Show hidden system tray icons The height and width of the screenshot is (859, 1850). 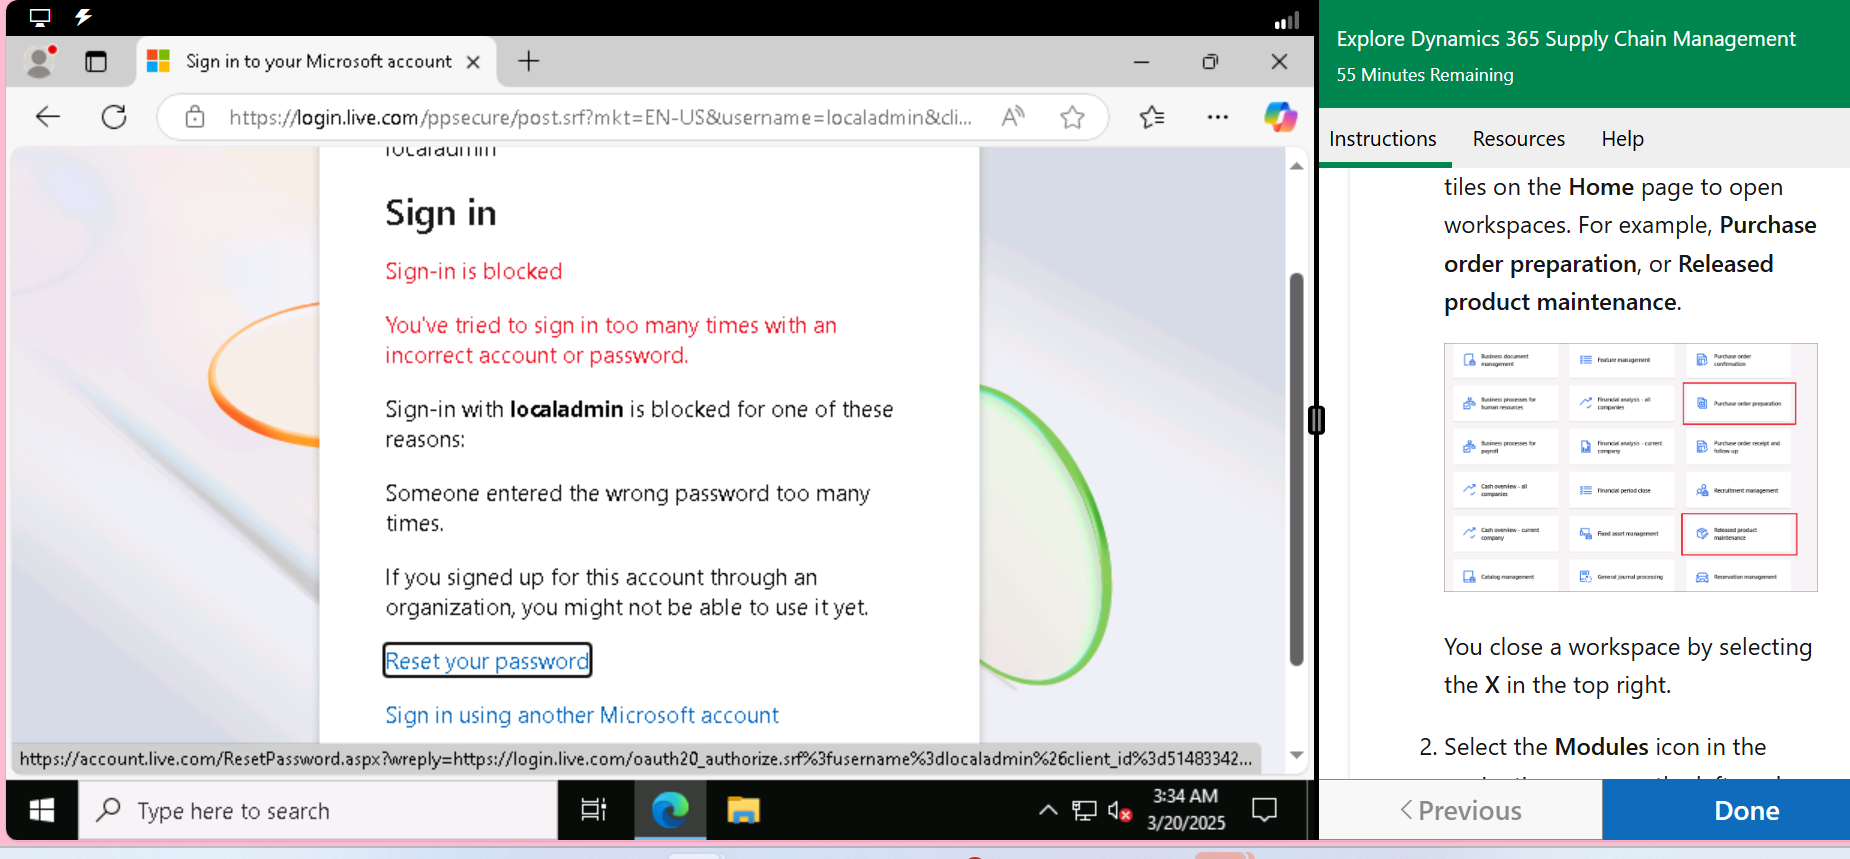(1048, 810)
